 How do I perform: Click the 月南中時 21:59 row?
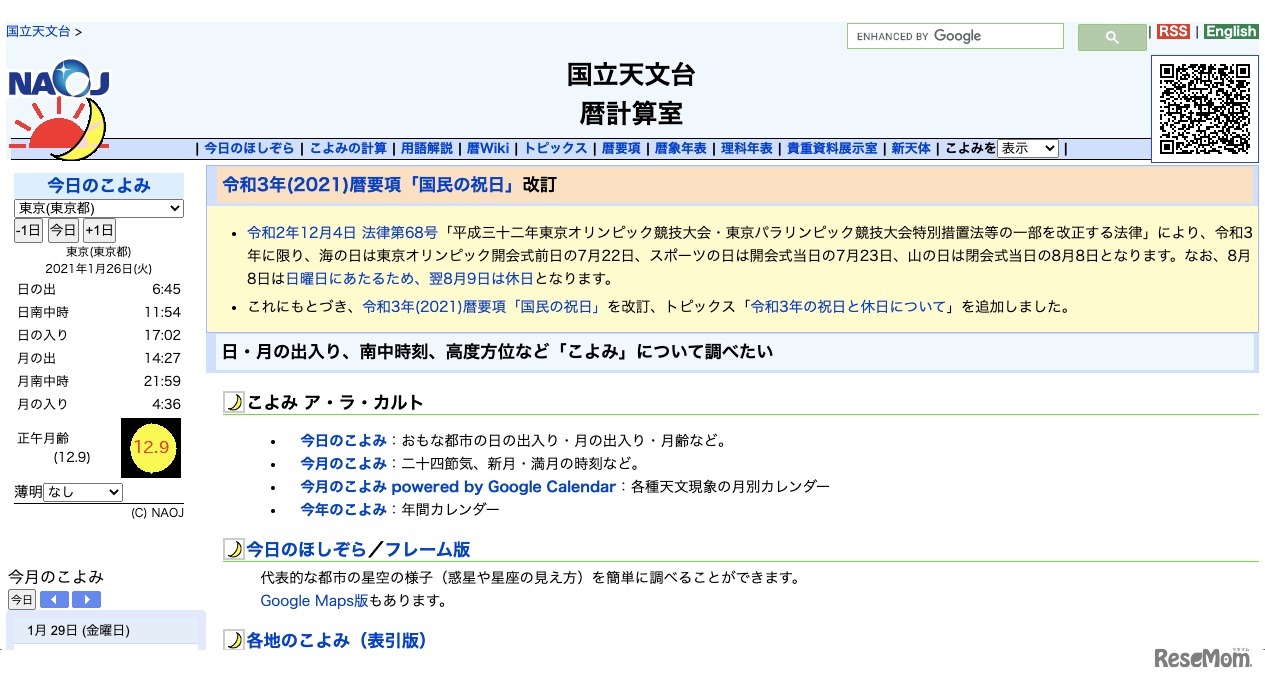[x=99, y=381]
